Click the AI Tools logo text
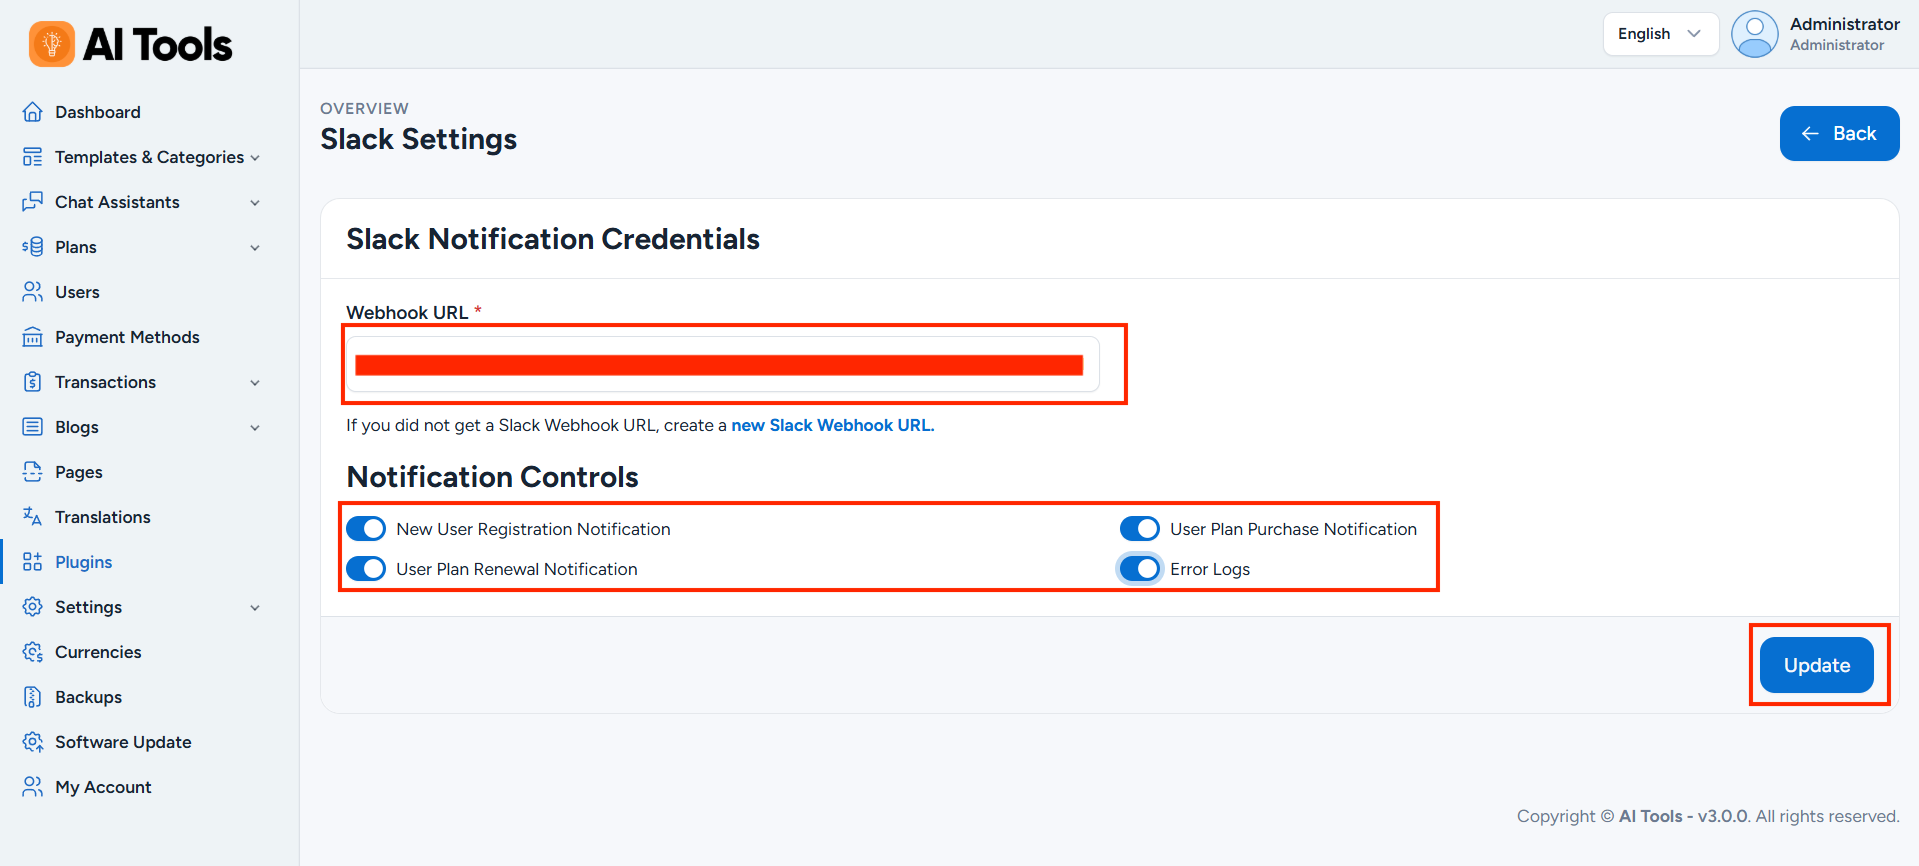Screen dimensions: 1919x866 click(x=158, y=45)
